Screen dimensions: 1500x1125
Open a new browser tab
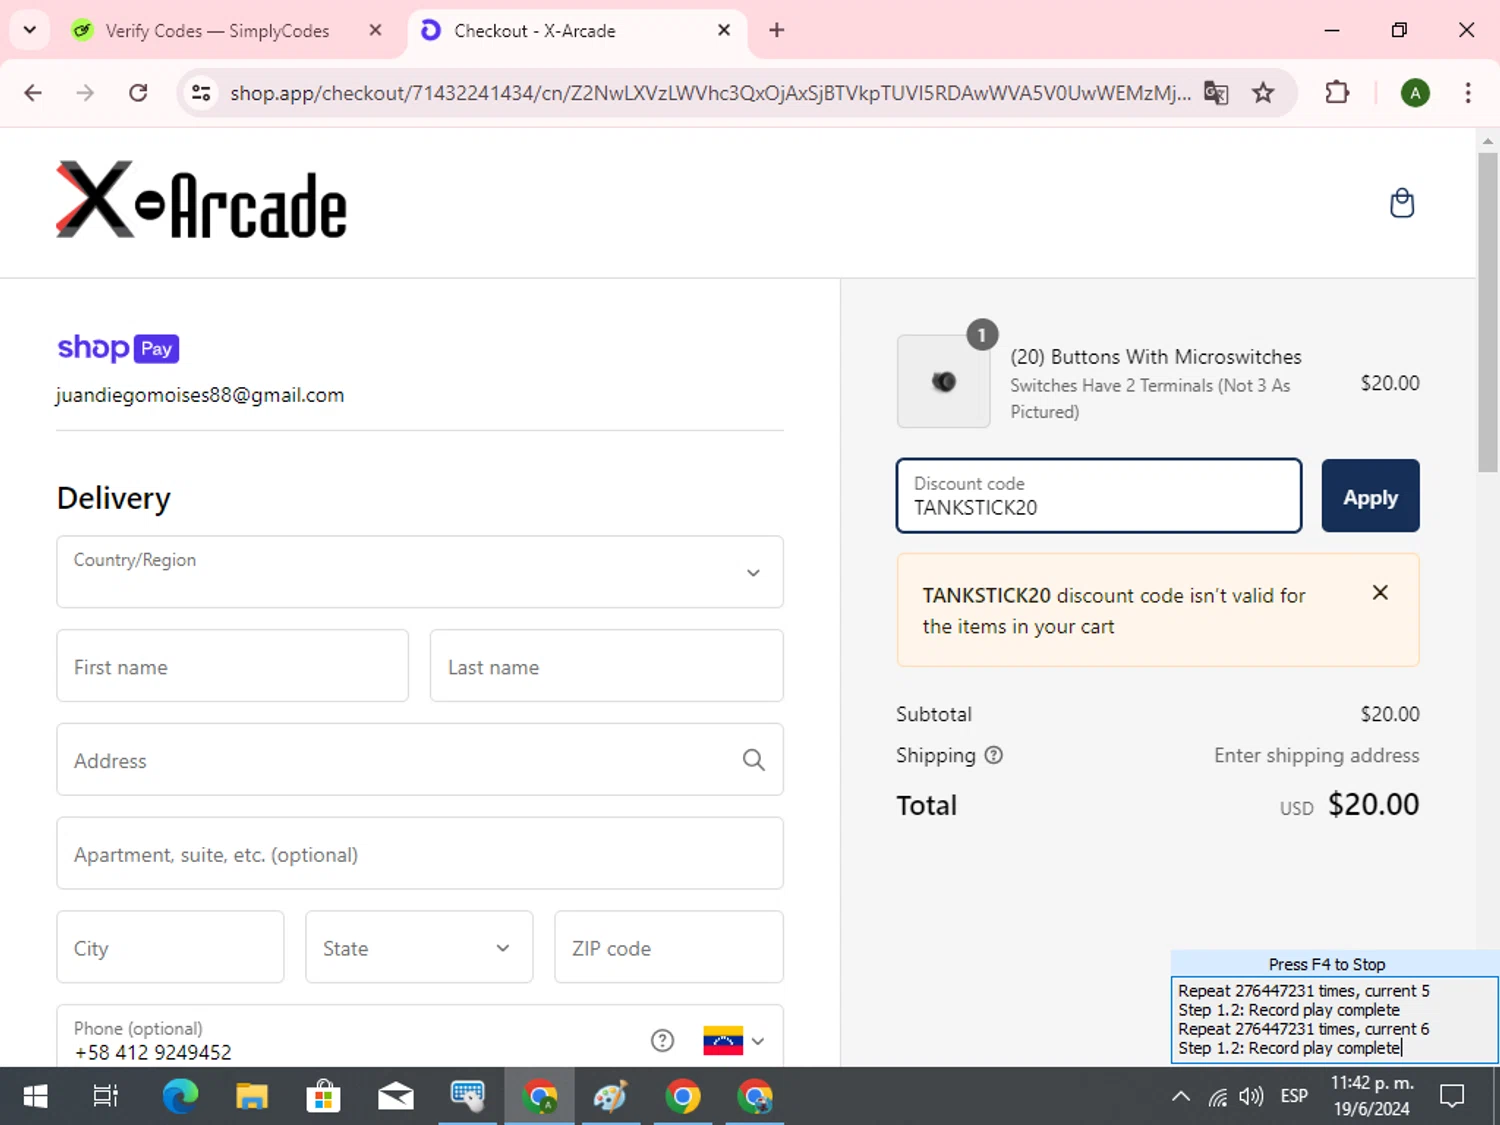coord(777,30)
